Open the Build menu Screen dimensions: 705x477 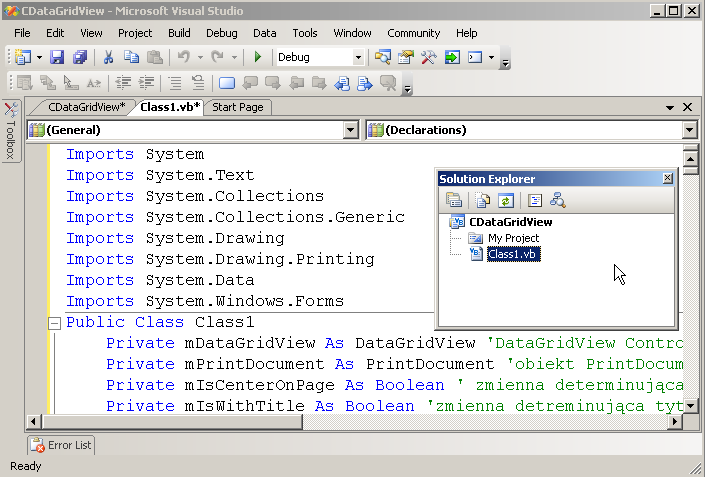[179, 33]
